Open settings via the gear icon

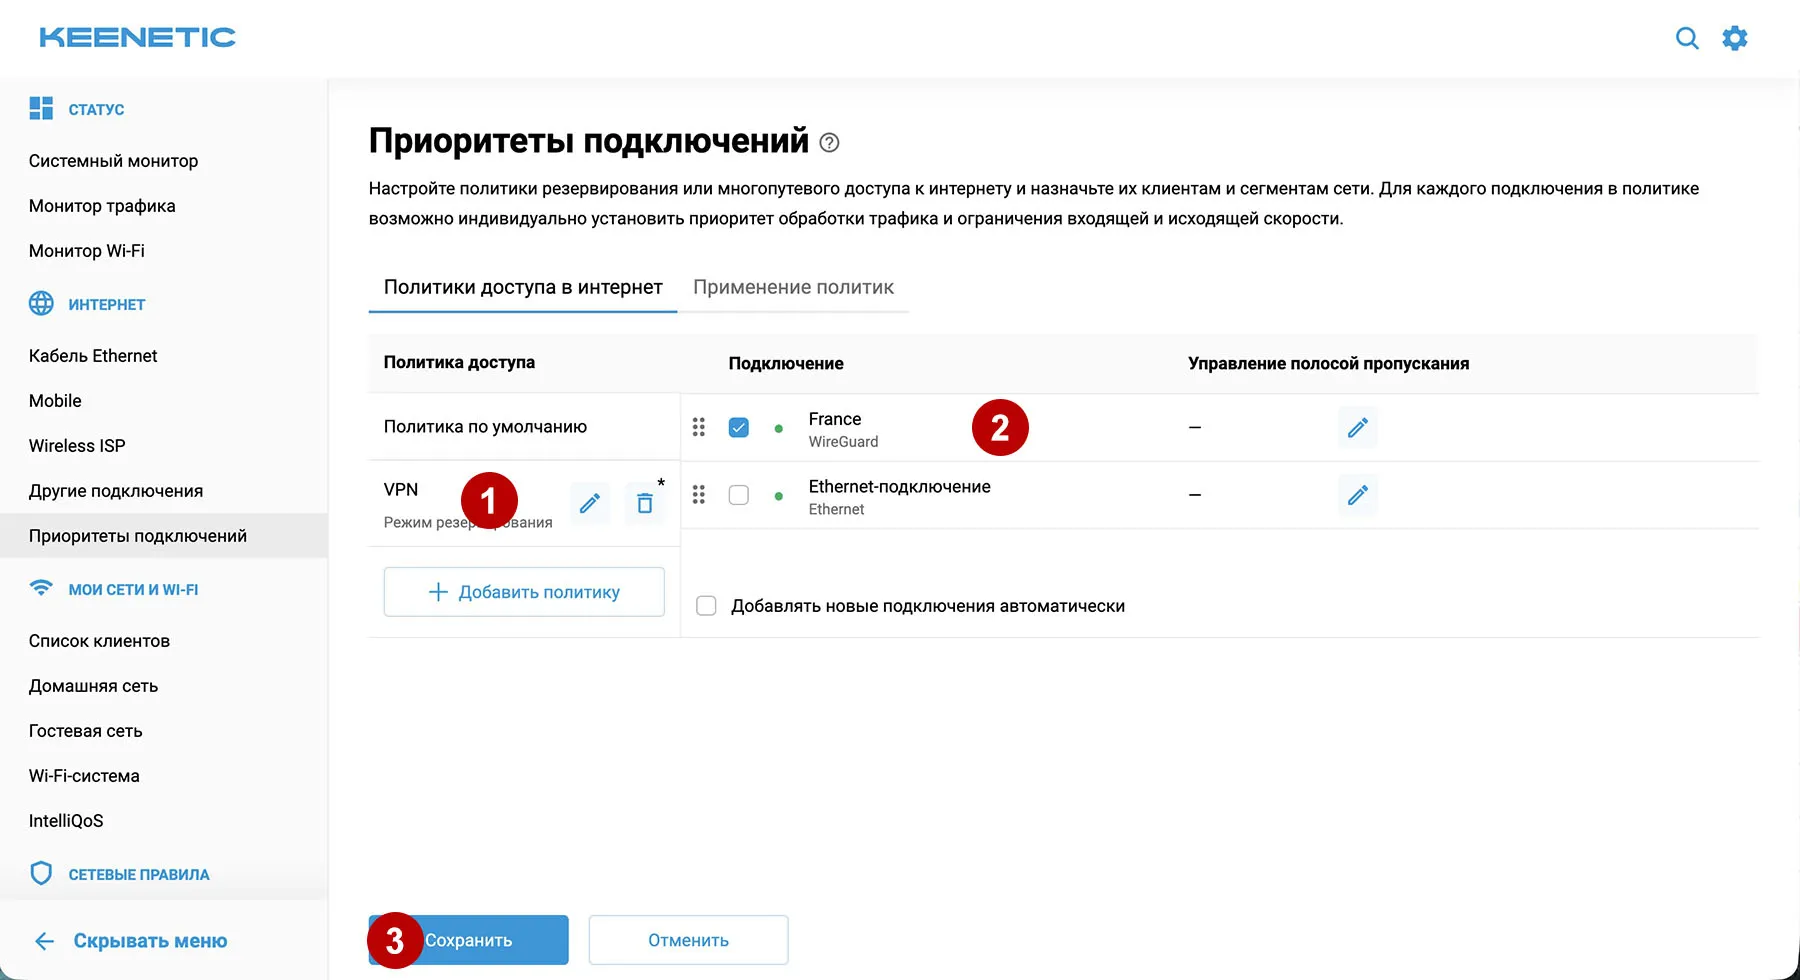pos(1735,37)
